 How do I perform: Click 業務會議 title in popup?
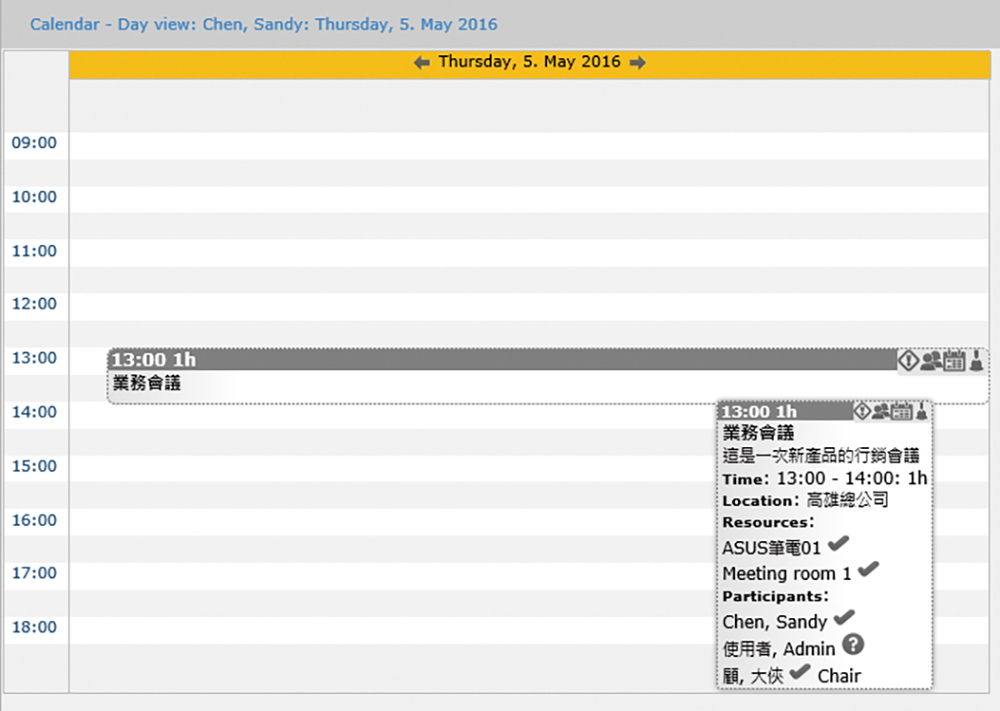click(x=758, y=433)
